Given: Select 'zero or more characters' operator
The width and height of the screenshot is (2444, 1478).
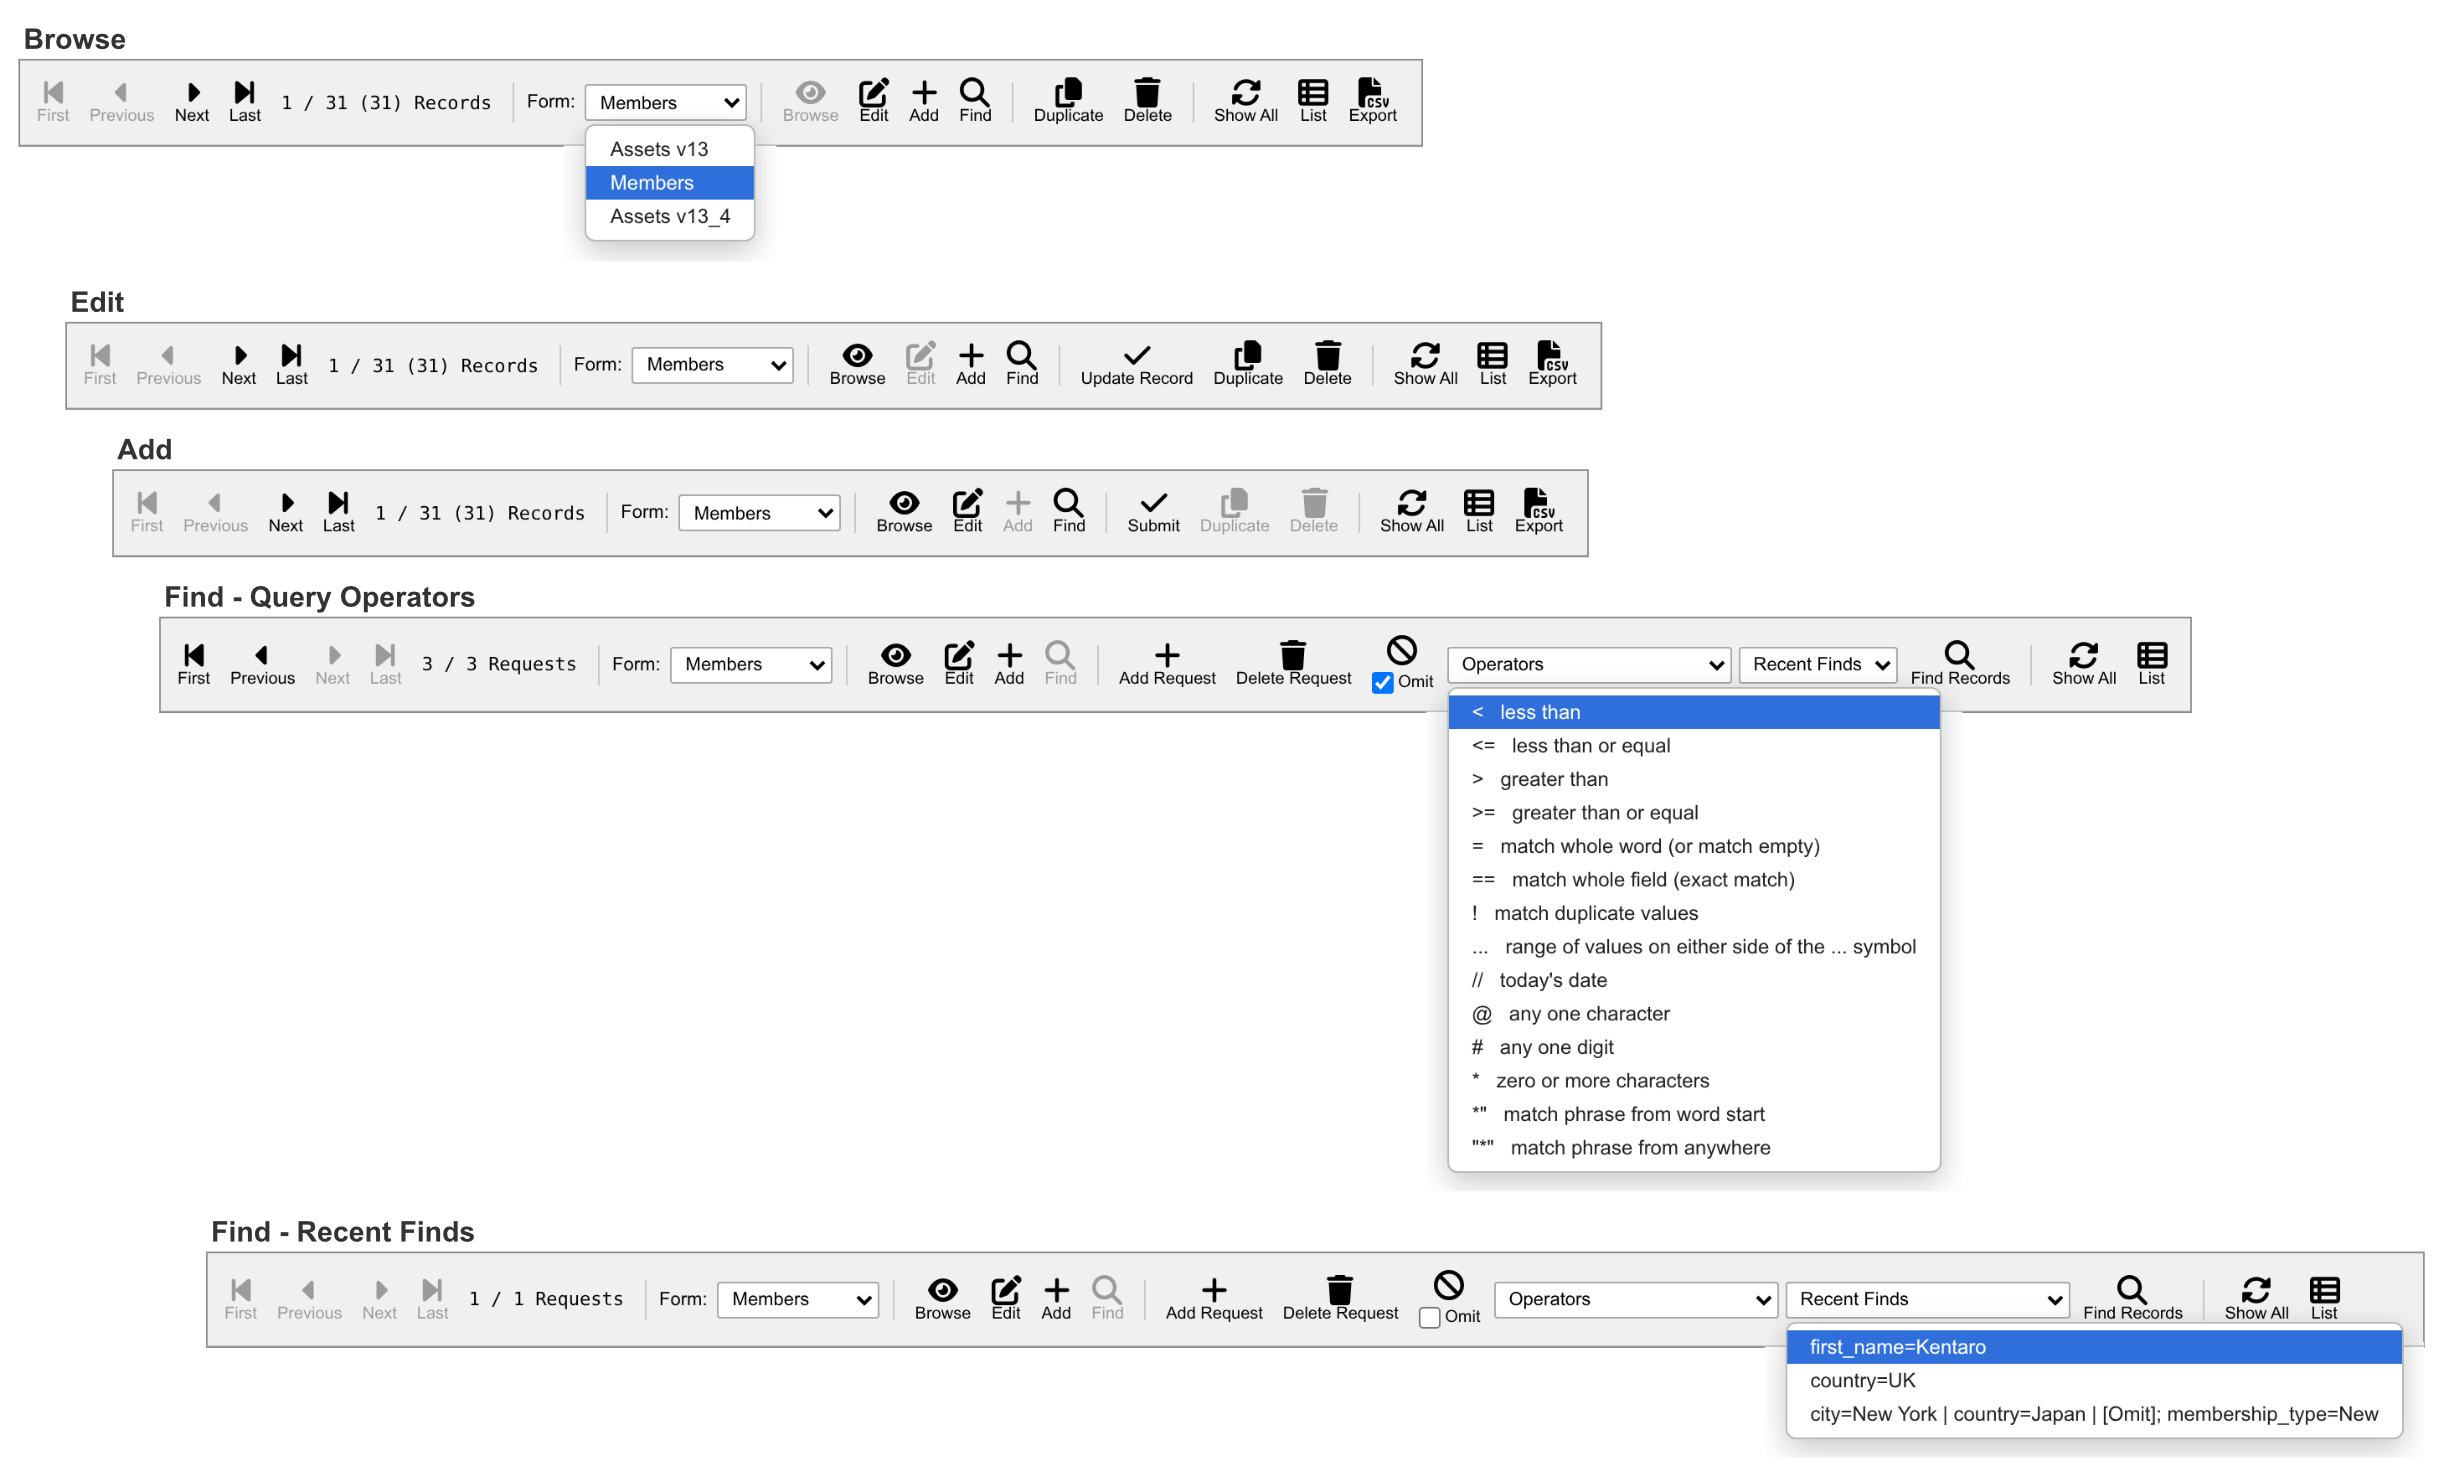Looking at the screenshot, I should pos(1693,1081).
